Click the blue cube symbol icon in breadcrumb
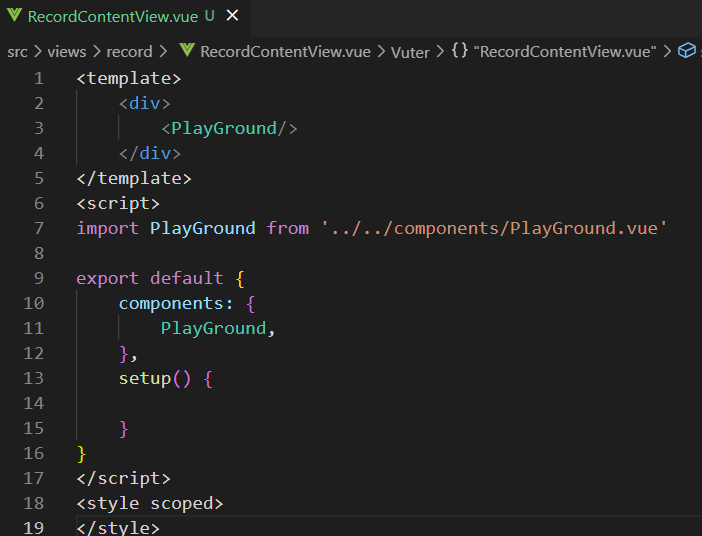Image resolution: width=702 pixels, height=536 pixels. (687, 51)
